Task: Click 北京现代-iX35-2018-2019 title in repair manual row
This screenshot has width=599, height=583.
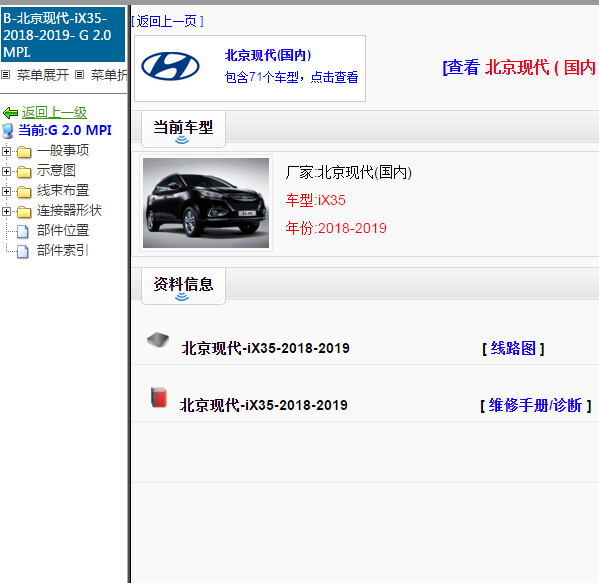Action: [264, 405]
